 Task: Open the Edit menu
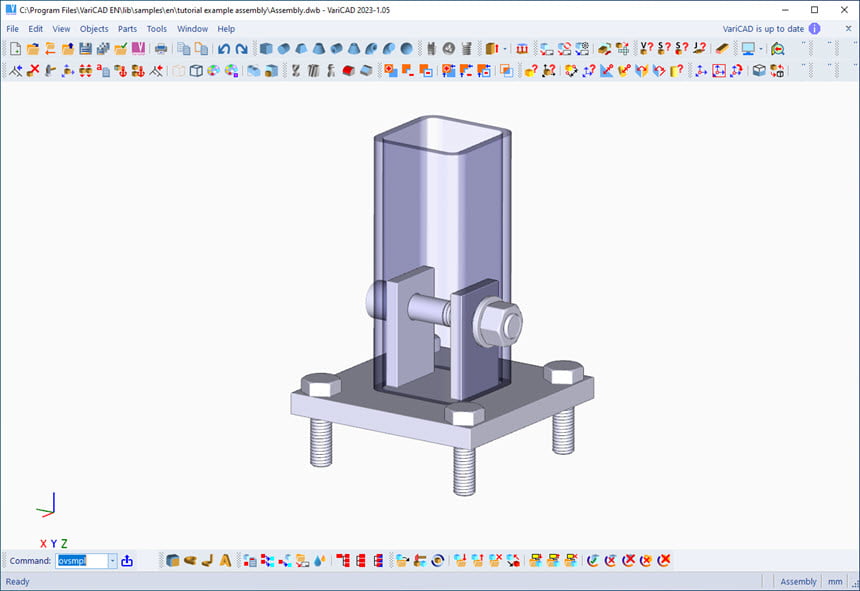tap(36, 29)
